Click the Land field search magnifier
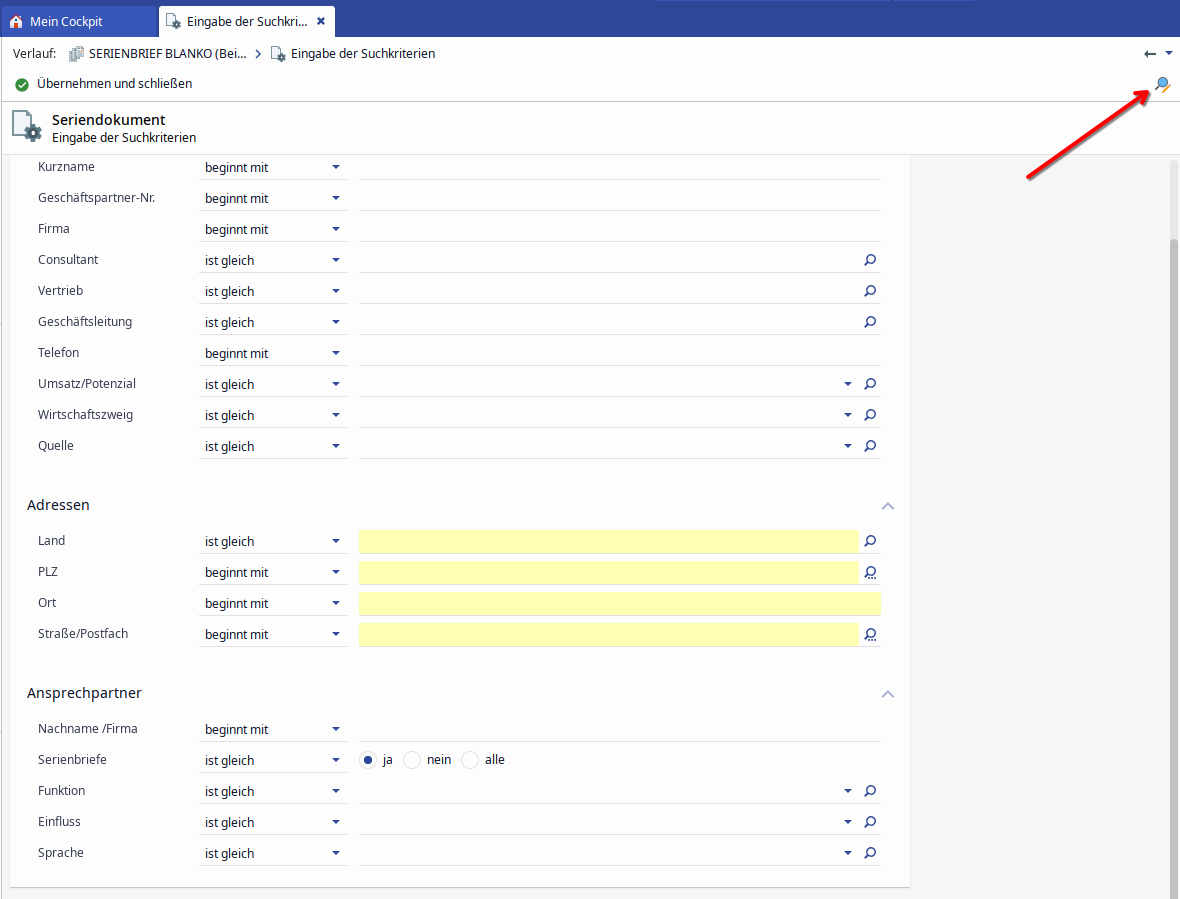Image resolution: width=1180 pixels, height=899 pixels. click(870, 541)
